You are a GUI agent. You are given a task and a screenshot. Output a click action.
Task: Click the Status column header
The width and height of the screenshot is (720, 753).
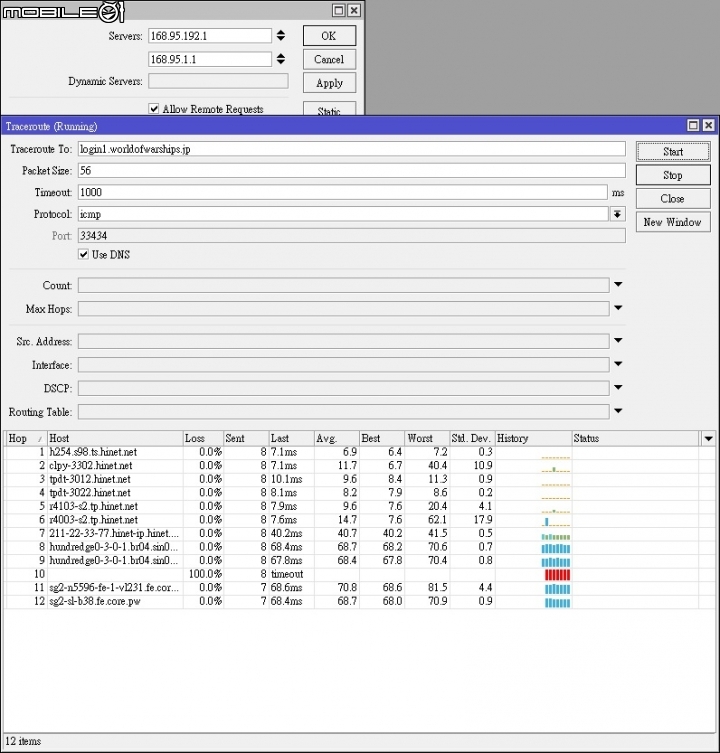tap(635, 438)
